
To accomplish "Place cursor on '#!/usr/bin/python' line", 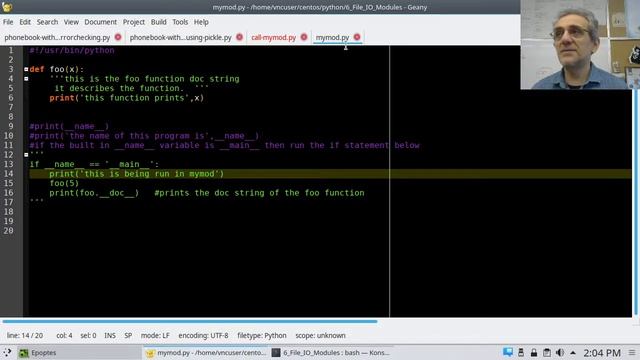I will point(72,50).
